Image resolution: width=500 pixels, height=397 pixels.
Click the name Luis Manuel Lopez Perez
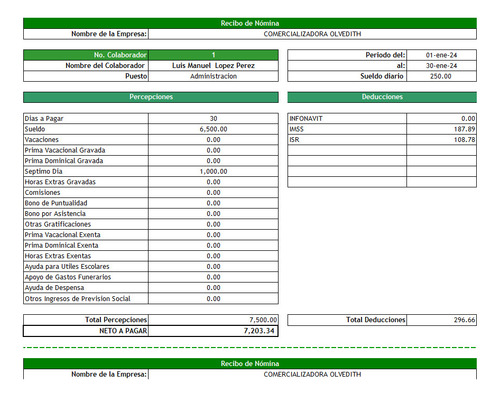213,66
